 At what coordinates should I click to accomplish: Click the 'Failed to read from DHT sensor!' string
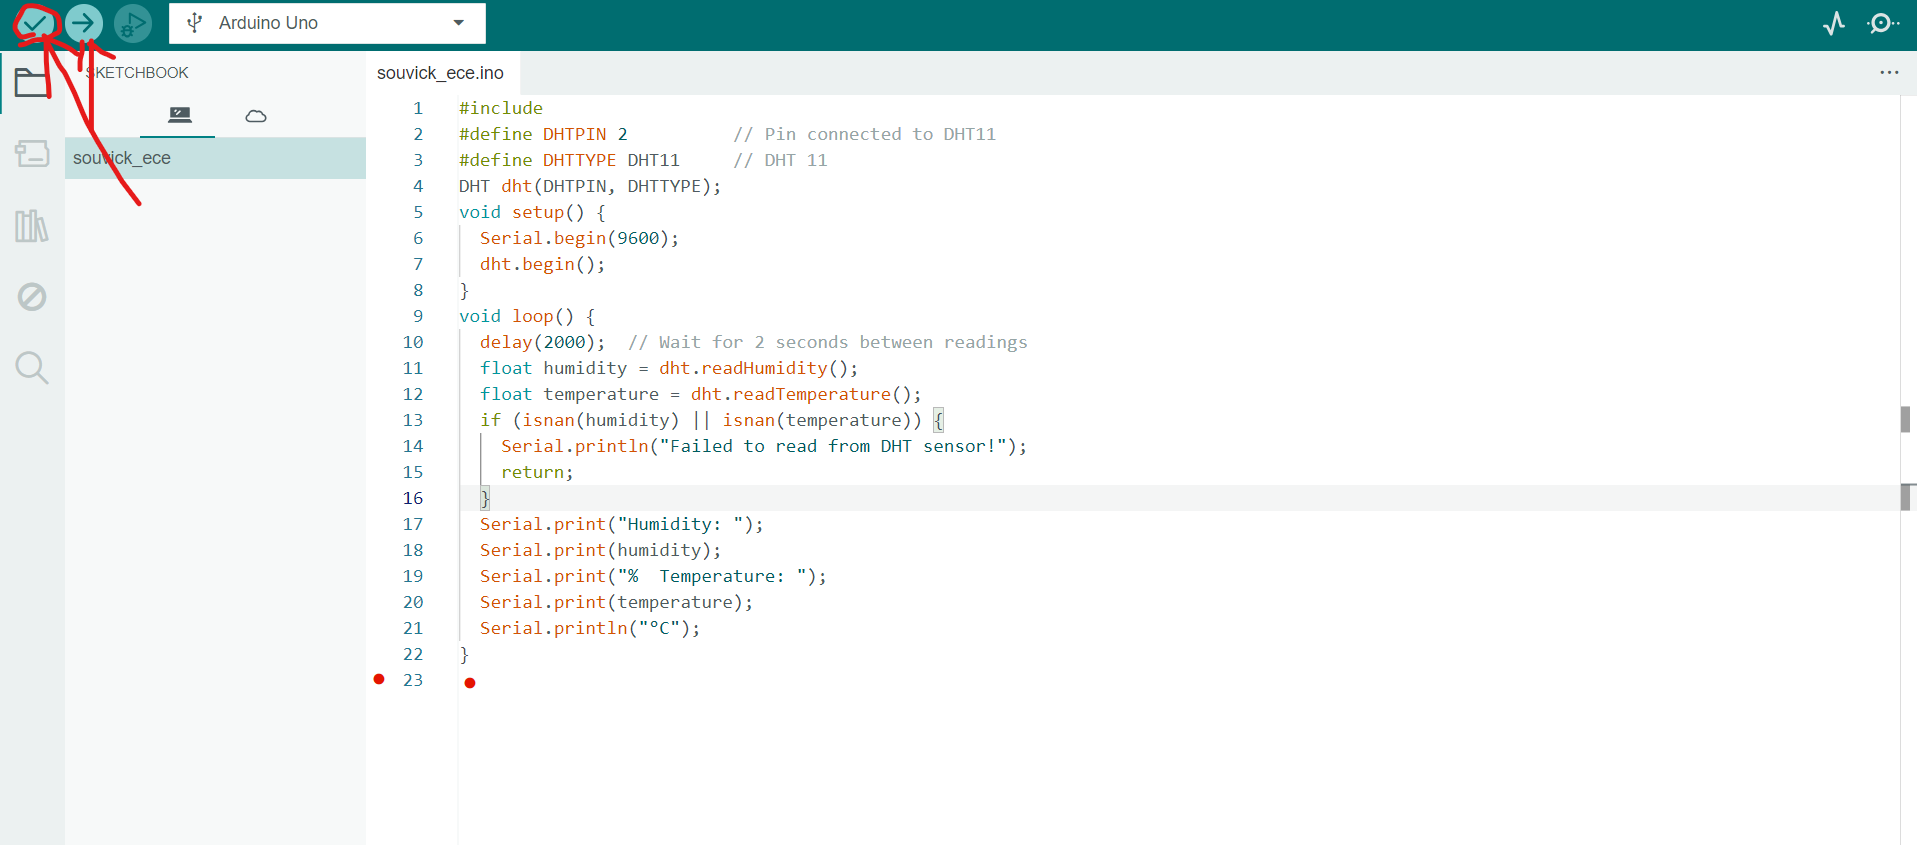click(x=833, y=446)
